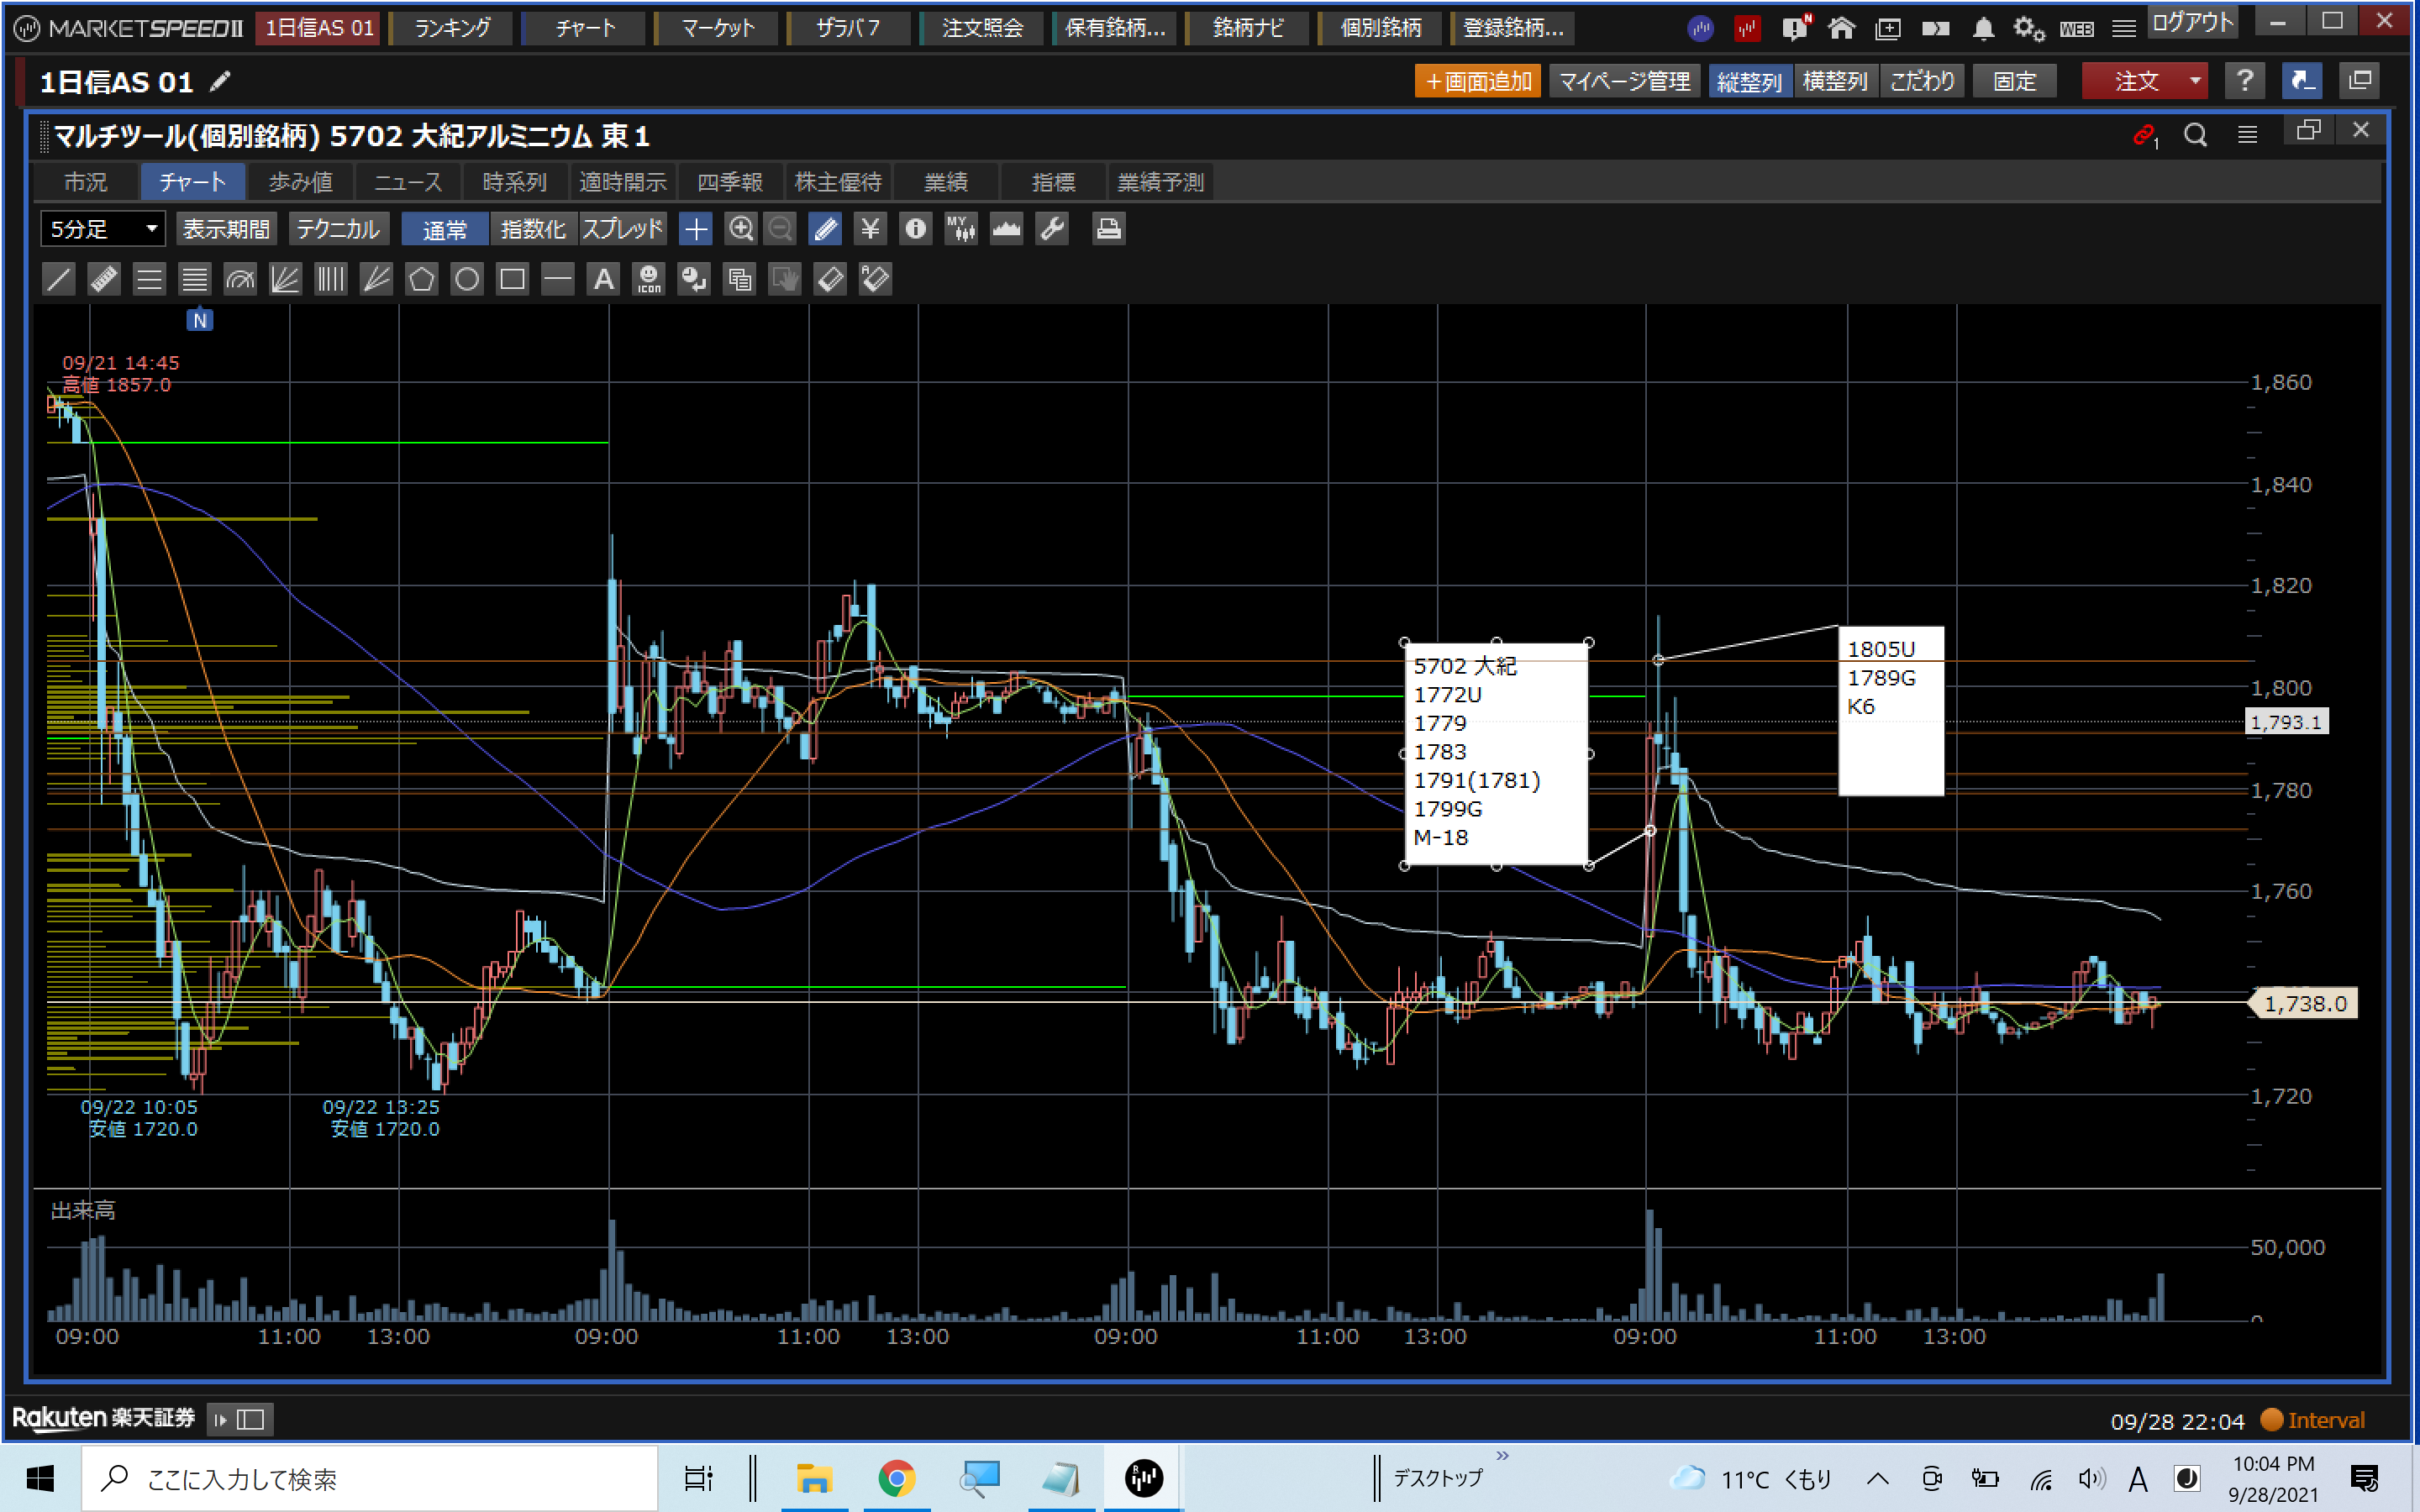
Task: Toggle the crosshair cursor button
Action: 695,229
